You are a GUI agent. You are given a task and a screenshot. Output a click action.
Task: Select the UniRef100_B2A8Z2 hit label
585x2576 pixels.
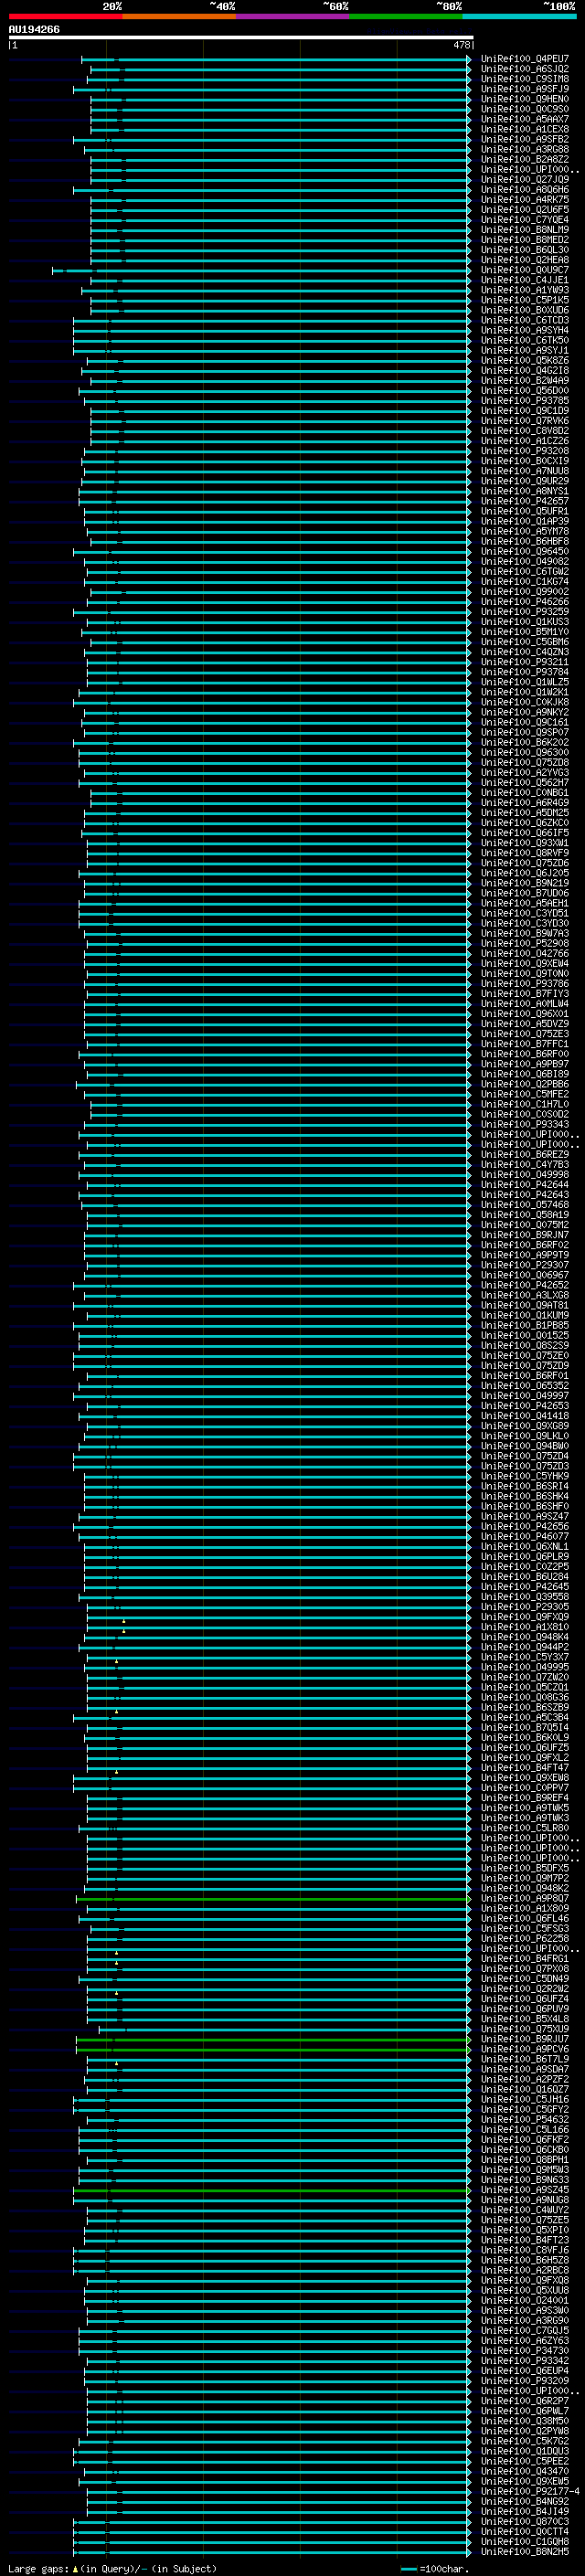pyautogui.click(x=525, y=160)
